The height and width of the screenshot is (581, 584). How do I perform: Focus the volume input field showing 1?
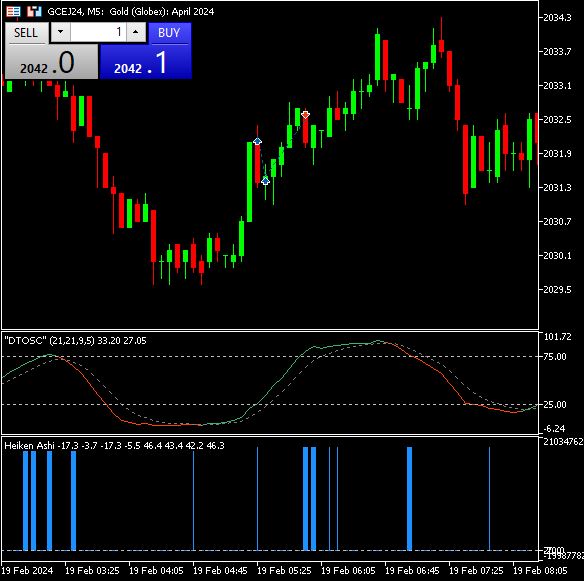[x=98, y=32]
